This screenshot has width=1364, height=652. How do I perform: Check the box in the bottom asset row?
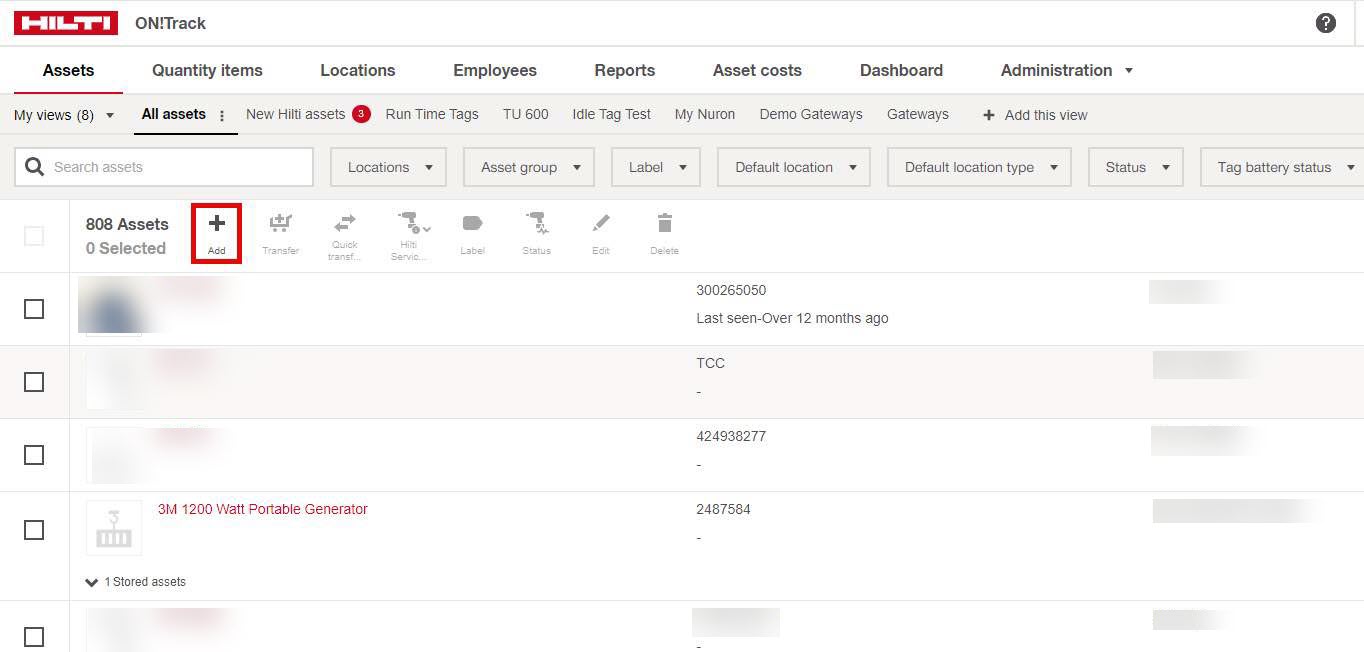[x=34, y=637]
